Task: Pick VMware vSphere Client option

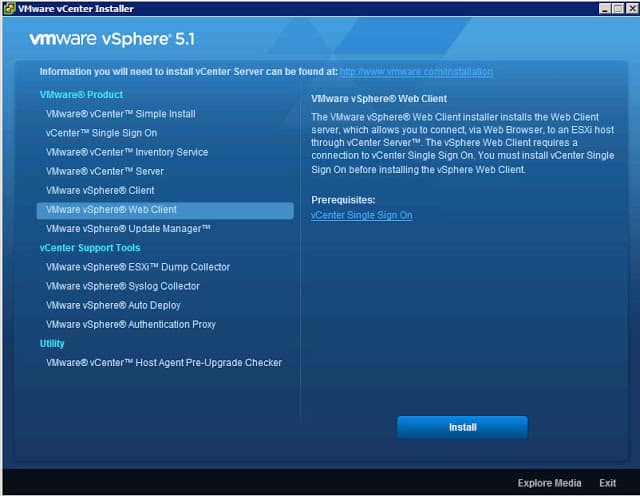Action: tap(100, 190)
